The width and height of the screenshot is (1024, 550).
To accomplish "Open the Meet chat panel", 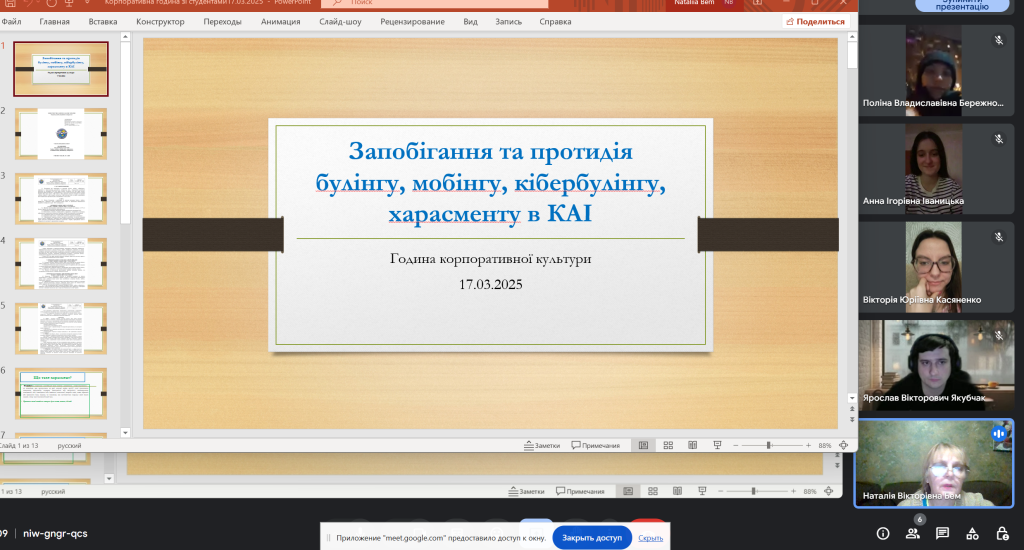I will click(x=942, y=533).
